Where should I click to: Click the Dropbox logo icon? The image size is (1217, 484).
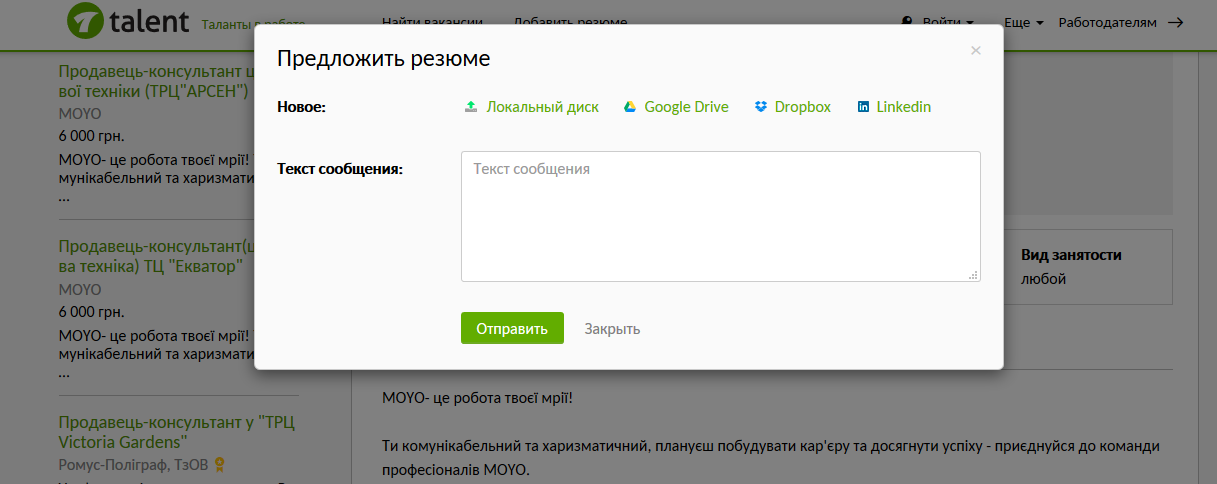click(761, 107)
